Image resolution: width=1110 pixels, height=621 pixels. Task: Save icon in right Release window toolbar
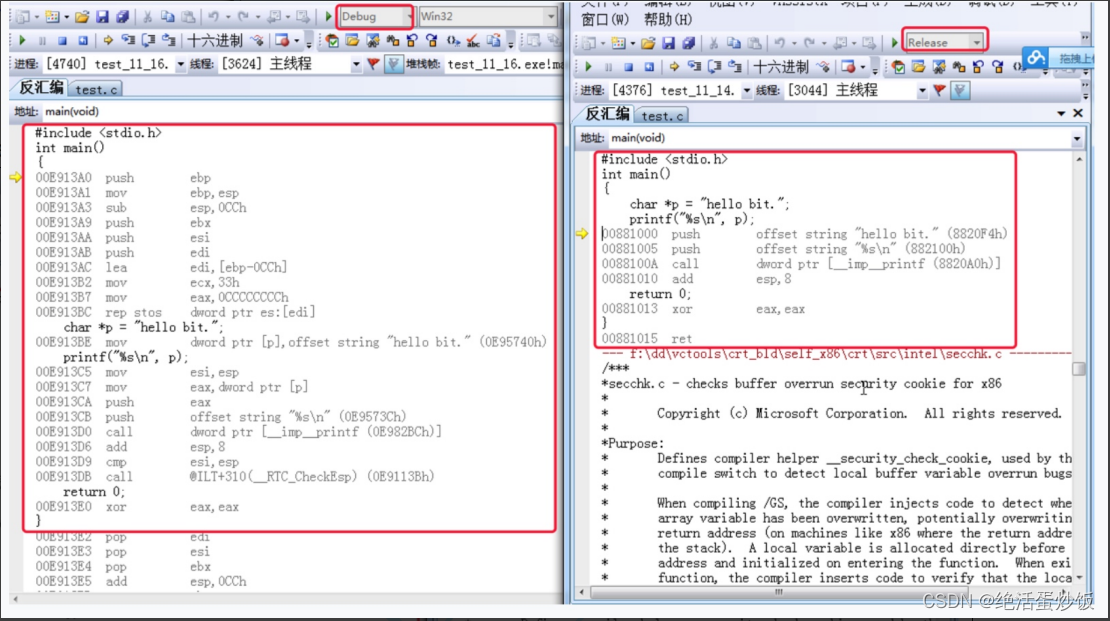click(668, 43)
